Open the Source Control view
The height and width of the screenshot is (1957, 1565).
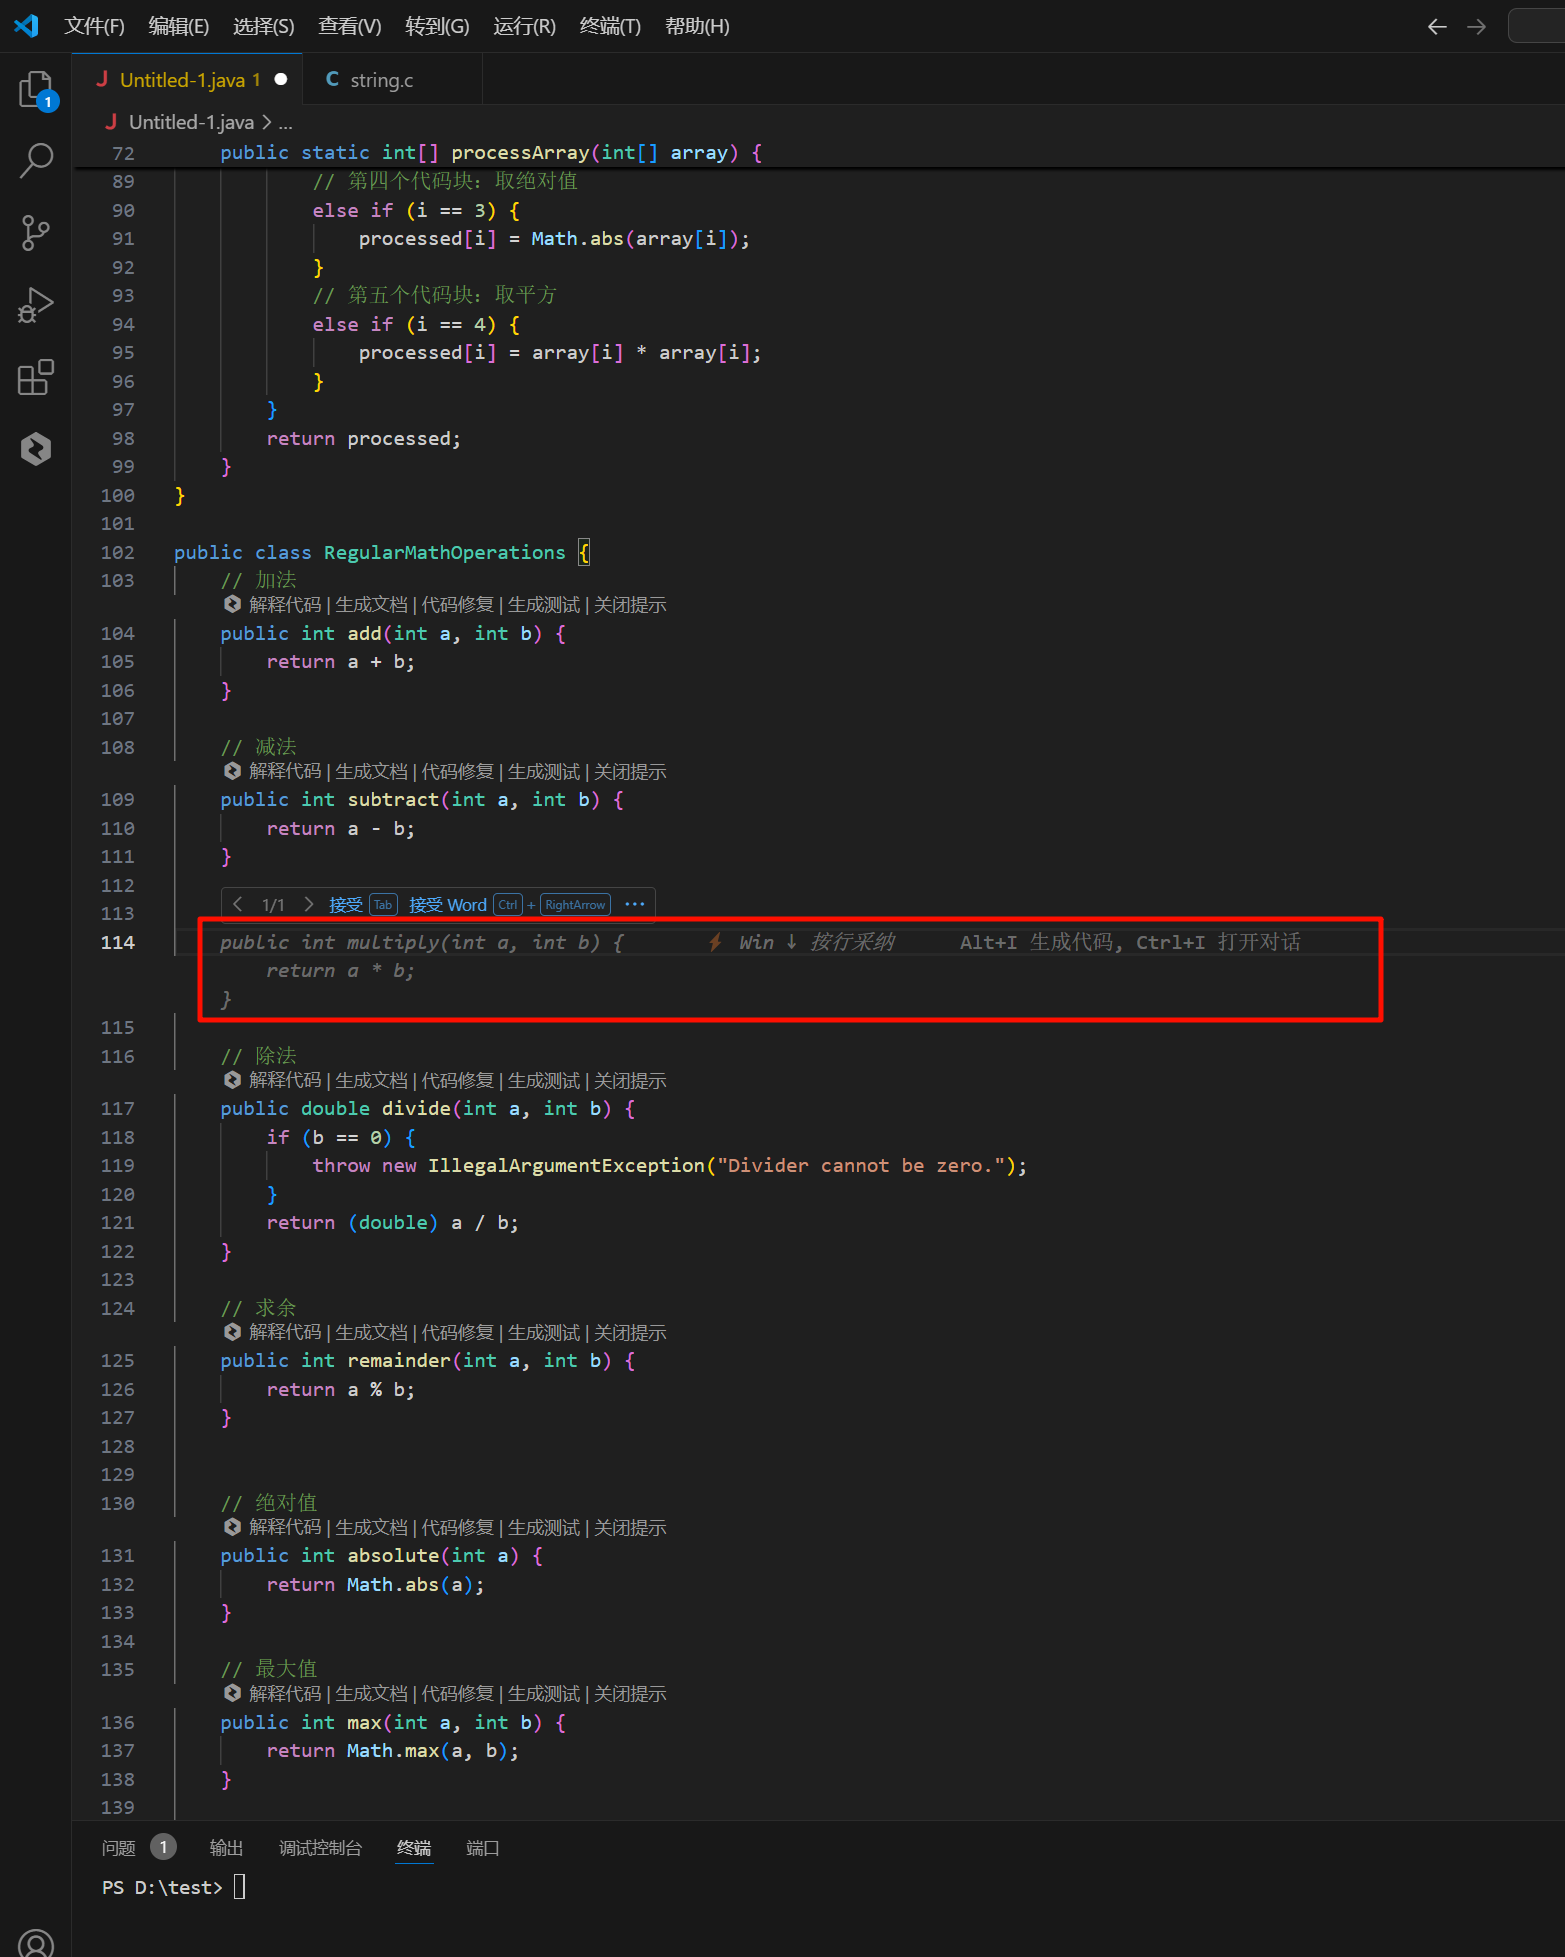tap(36, 233)
